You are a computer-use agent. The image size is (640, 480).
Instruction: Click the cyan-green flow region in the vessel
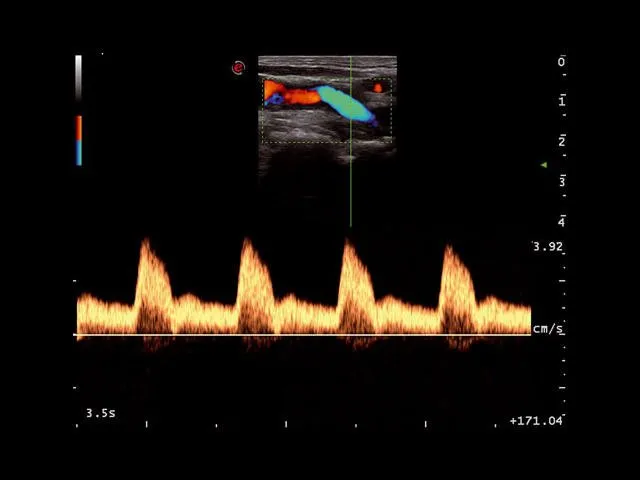[x=345, y=103]
